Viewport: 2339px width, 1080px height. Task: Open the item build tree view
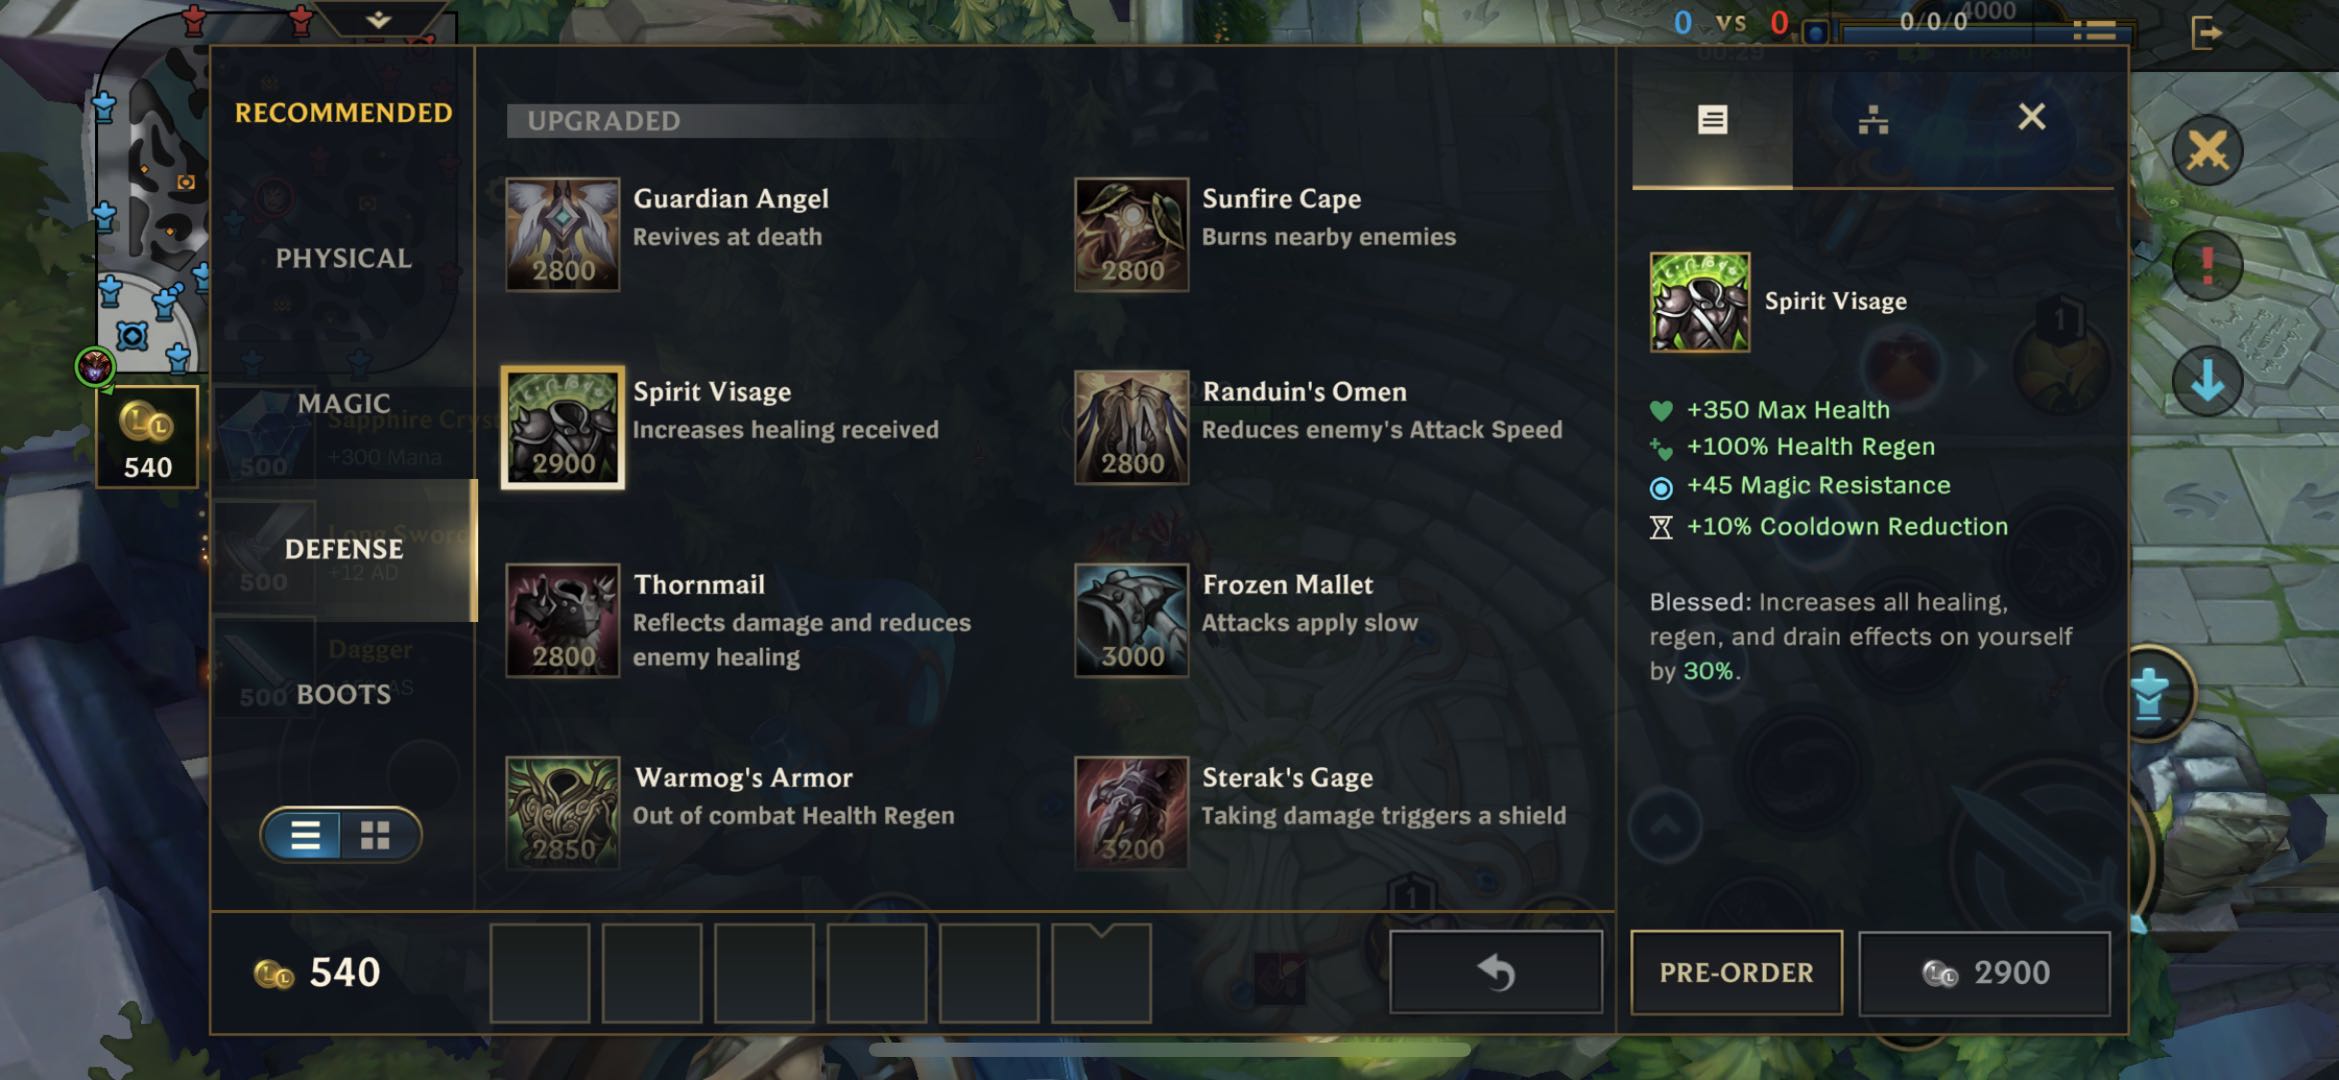coord(1873,120)
